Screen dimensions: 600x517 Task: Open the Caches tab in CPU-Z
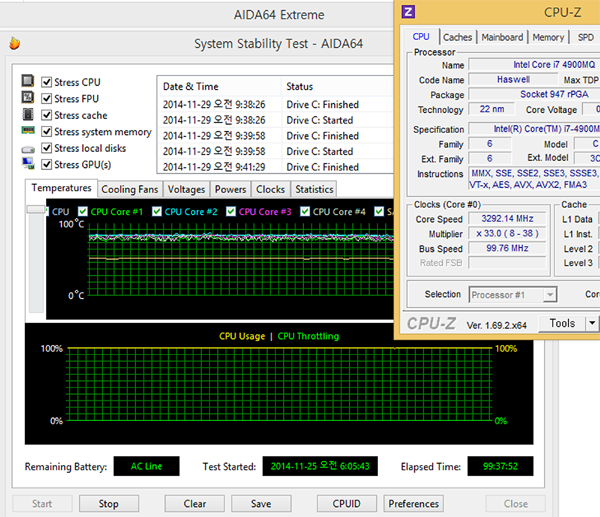(458, 38)
